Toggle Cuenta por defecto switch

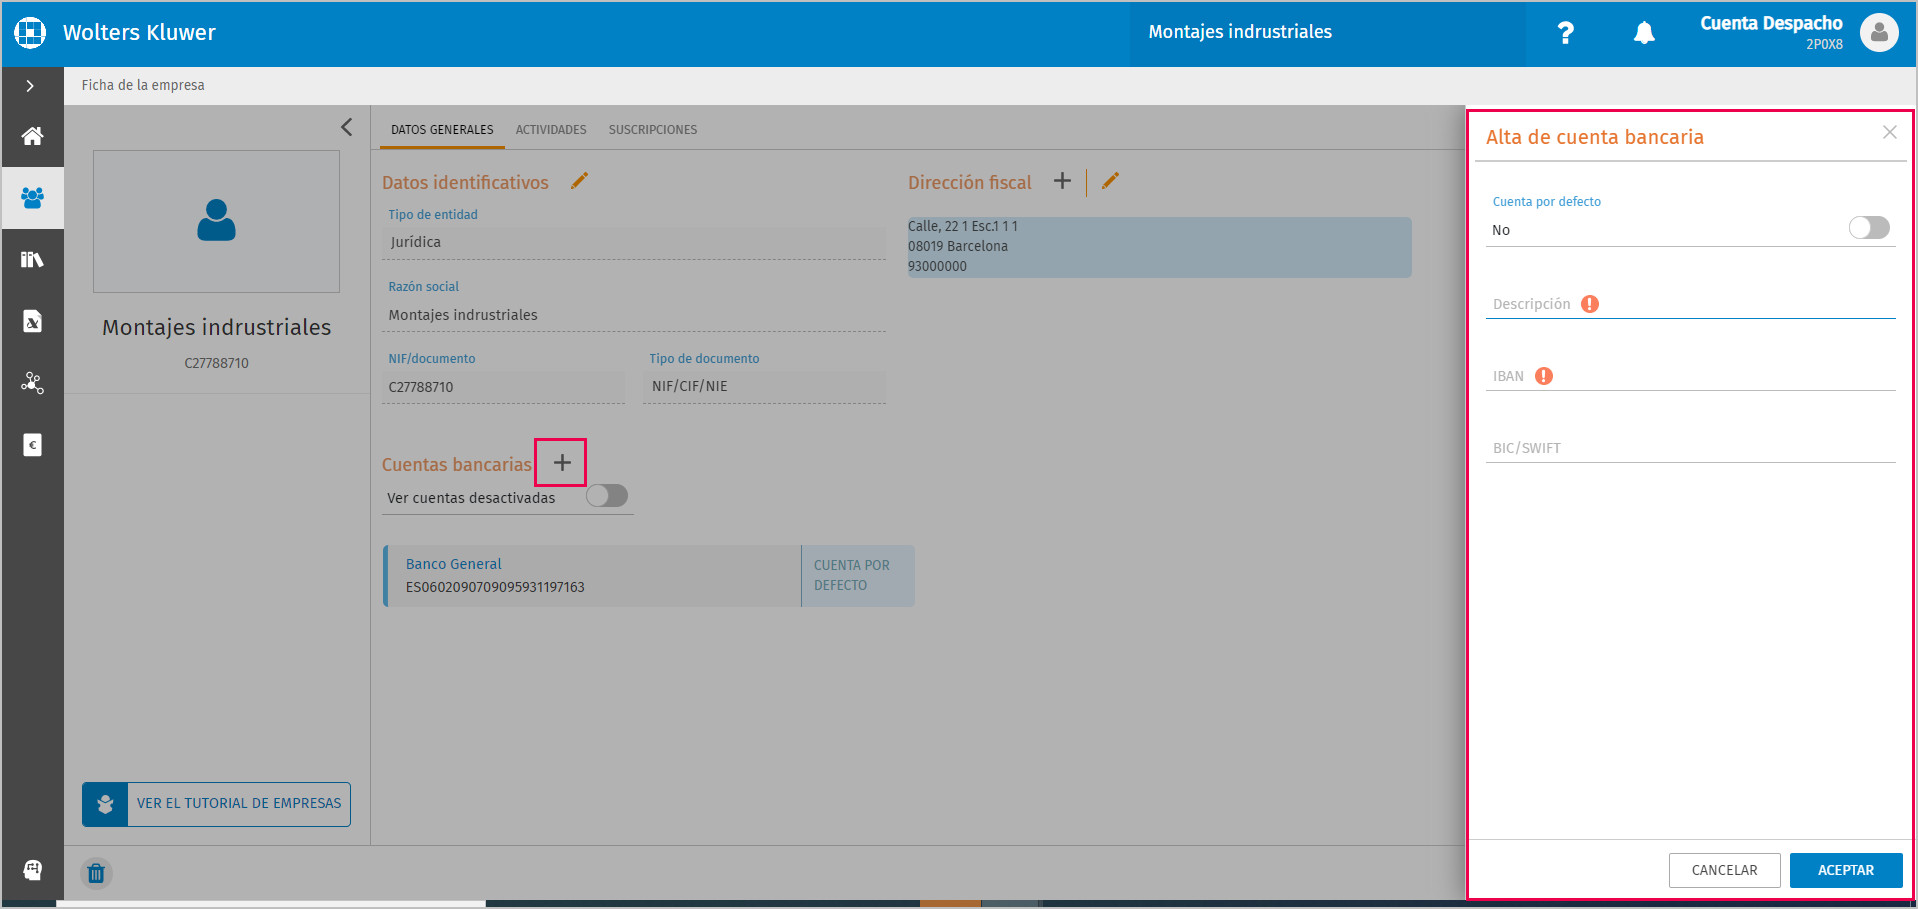click(x=1869, y=228)
